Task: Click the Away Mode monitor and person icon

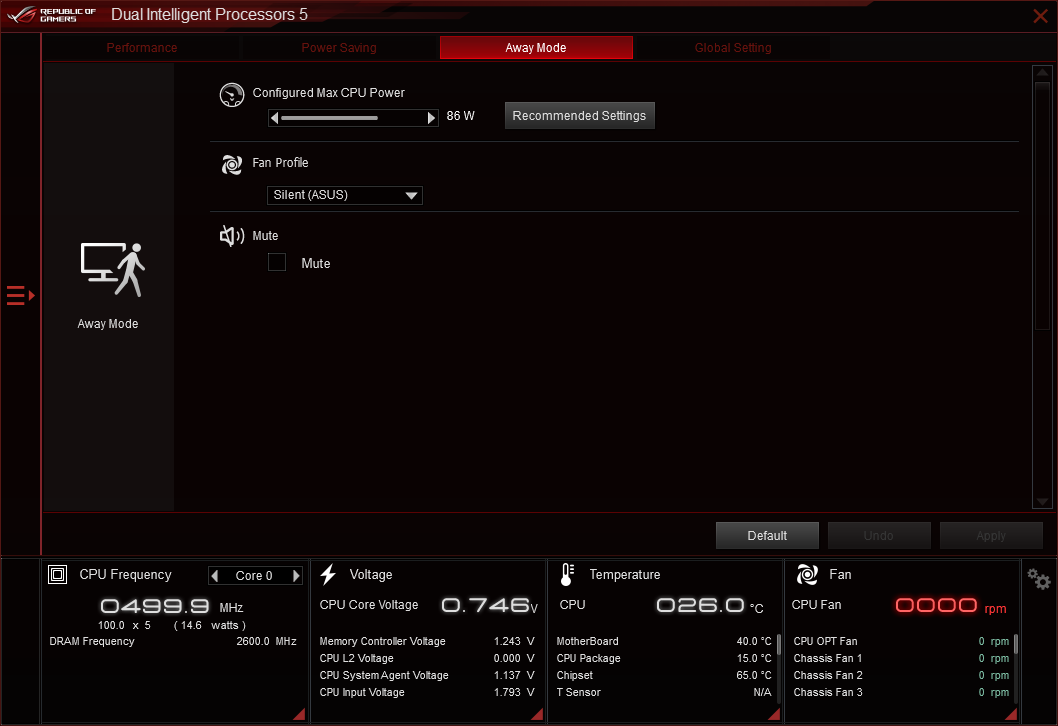Action: point(113,270)
